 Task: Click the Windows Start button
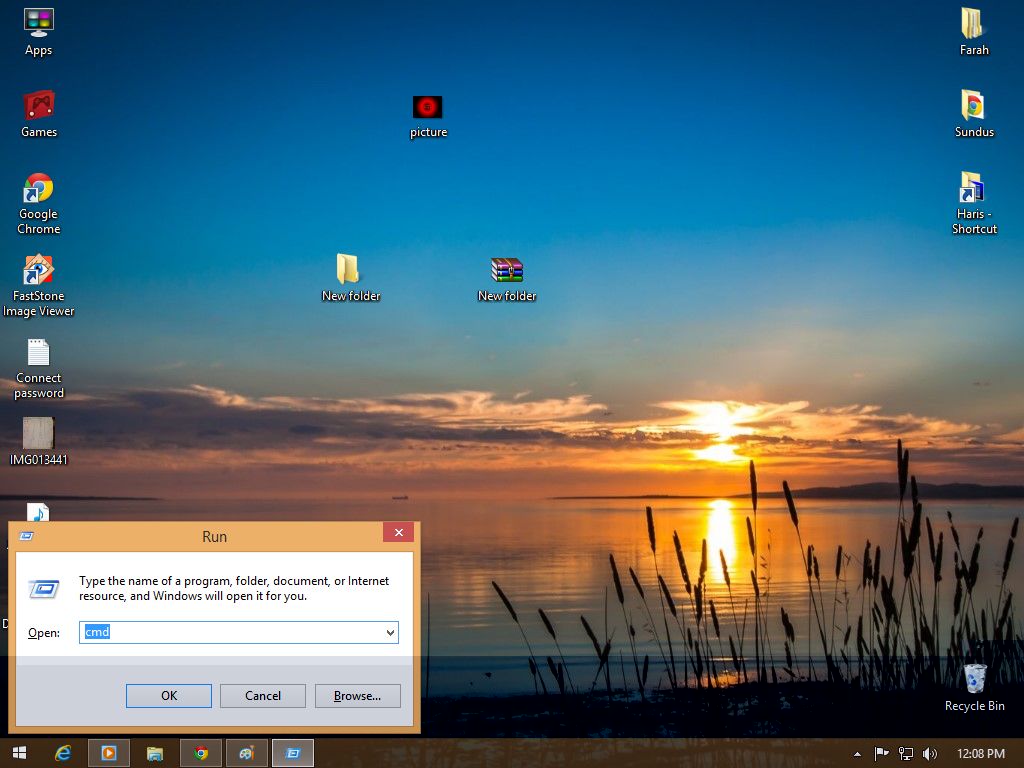point(20,754)
